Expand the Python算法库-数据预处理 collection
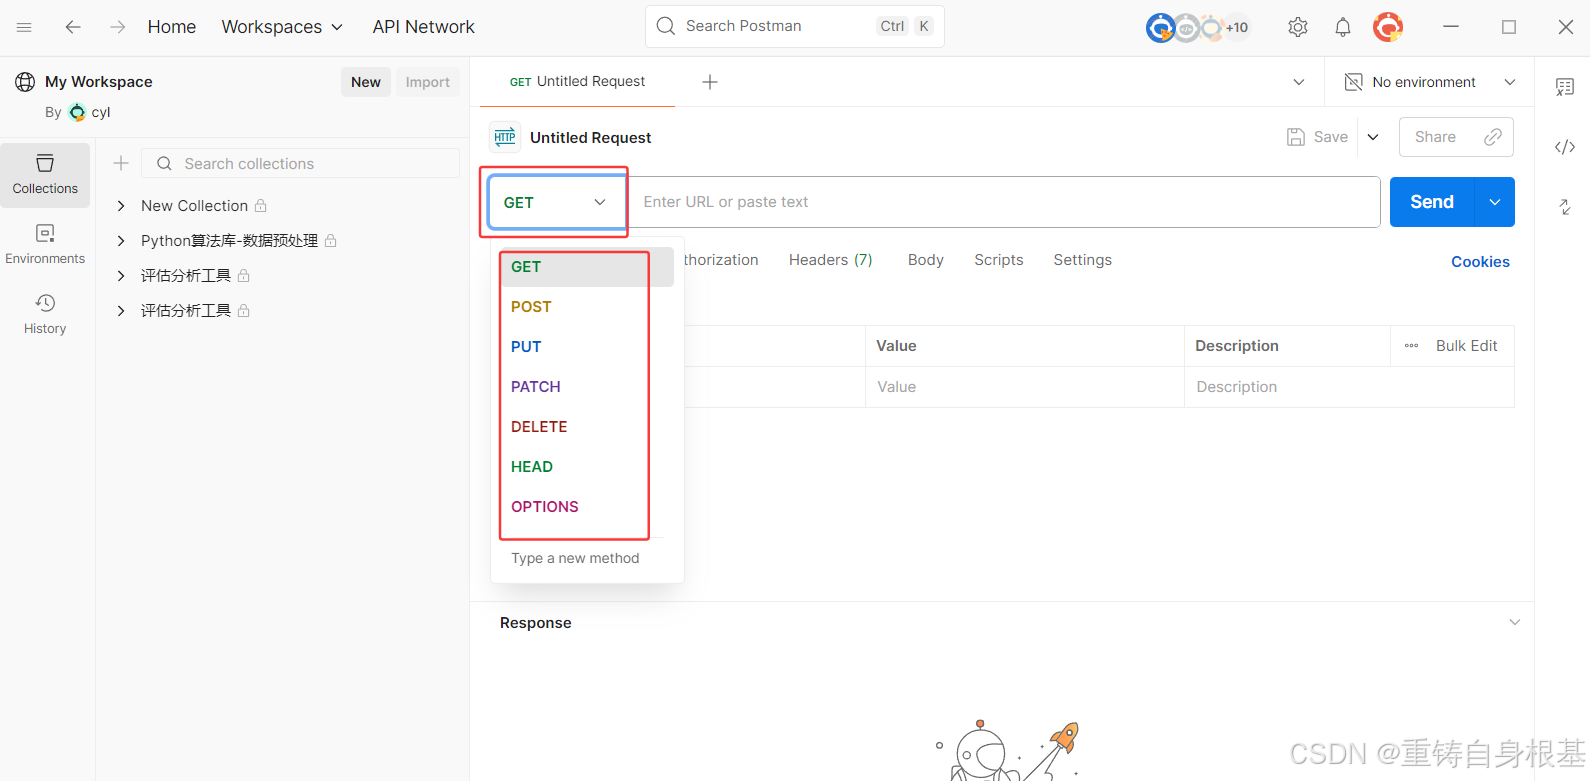Screen dimensions: 1590x781 click(x=121, y=241)
